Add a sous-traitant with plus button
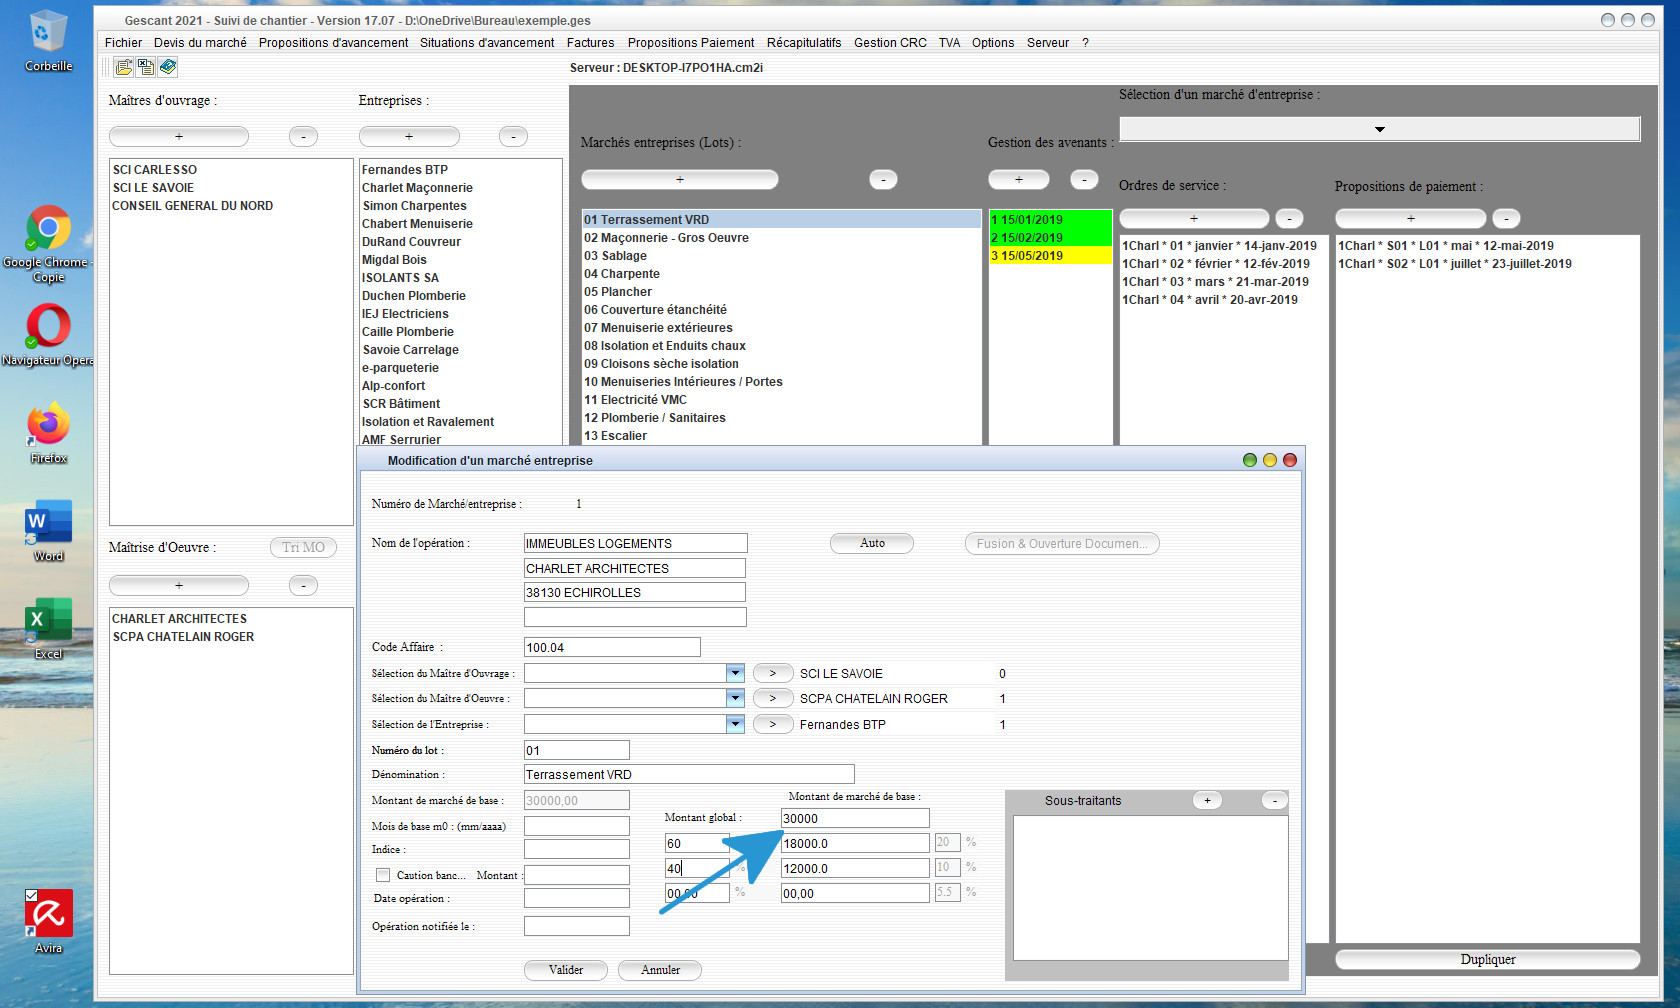This screenshot has width=1680, height=1008. (1208, 800)
